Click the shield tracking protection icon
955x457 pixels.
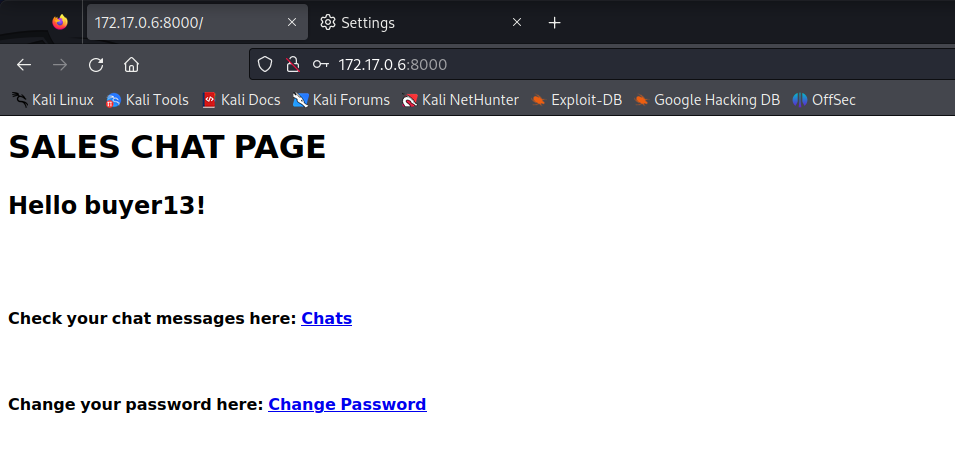(x=265, y=65)
